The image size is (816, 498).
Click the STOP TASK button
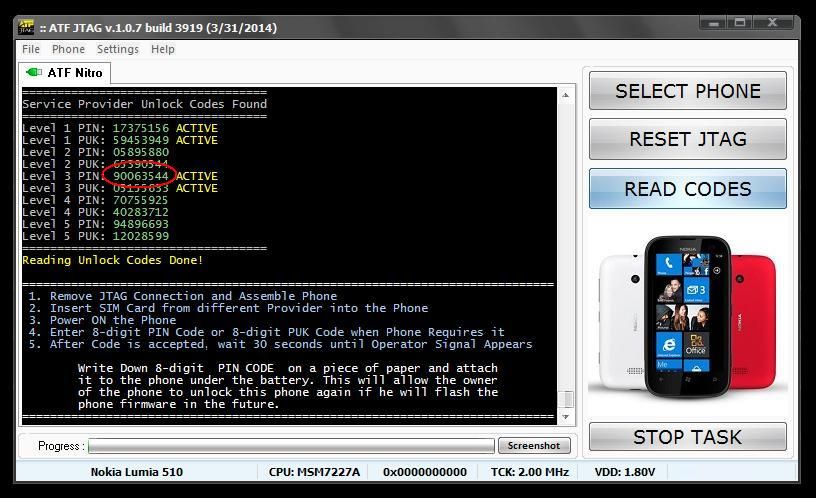click(687, 437)
